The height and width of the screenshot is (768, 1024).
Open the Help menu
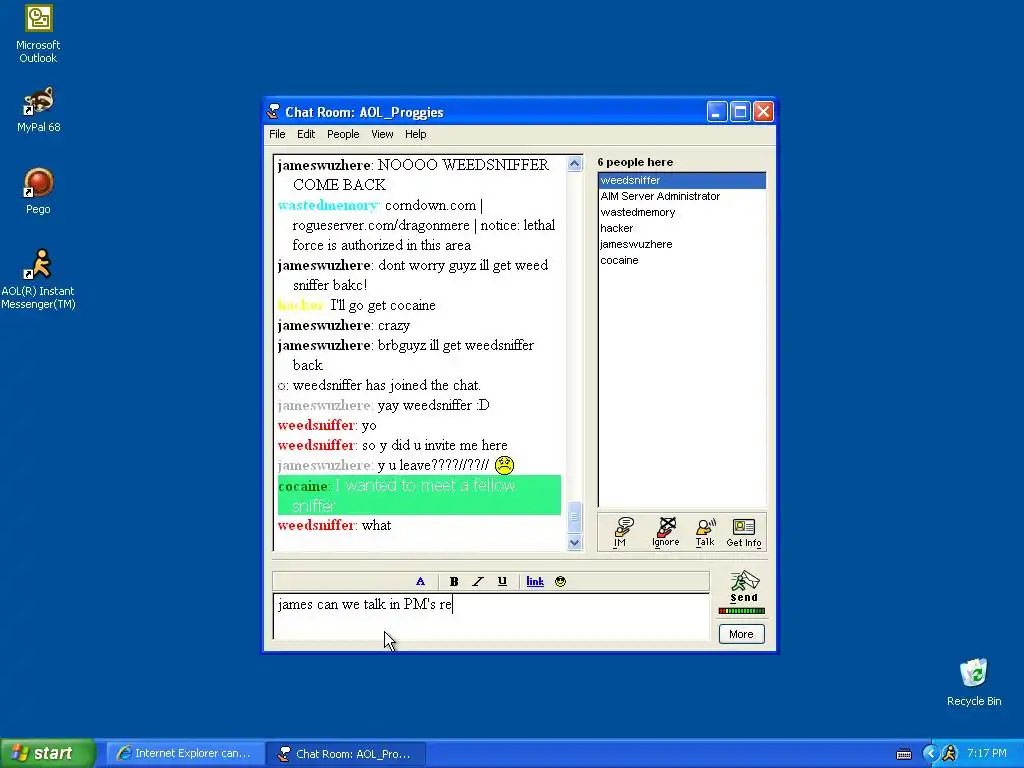[415, 134]
